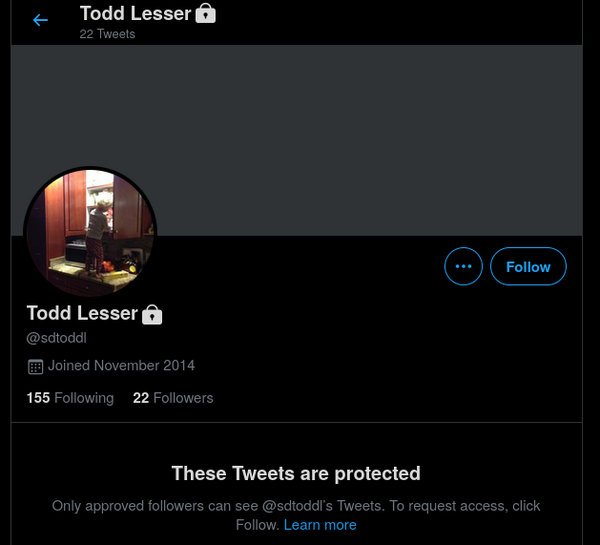Click the lock icon beside the profile name

(x=152, y=315)
